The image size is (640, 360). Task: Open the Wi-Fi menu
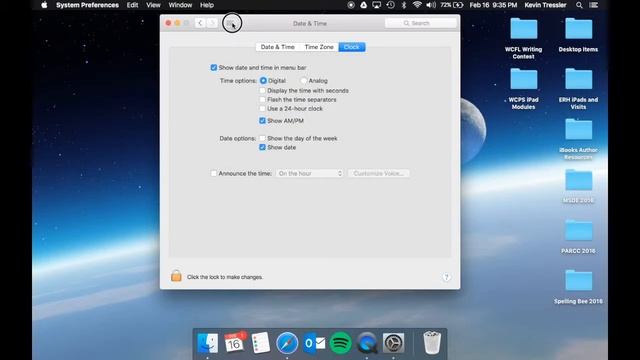pos(417,5)
